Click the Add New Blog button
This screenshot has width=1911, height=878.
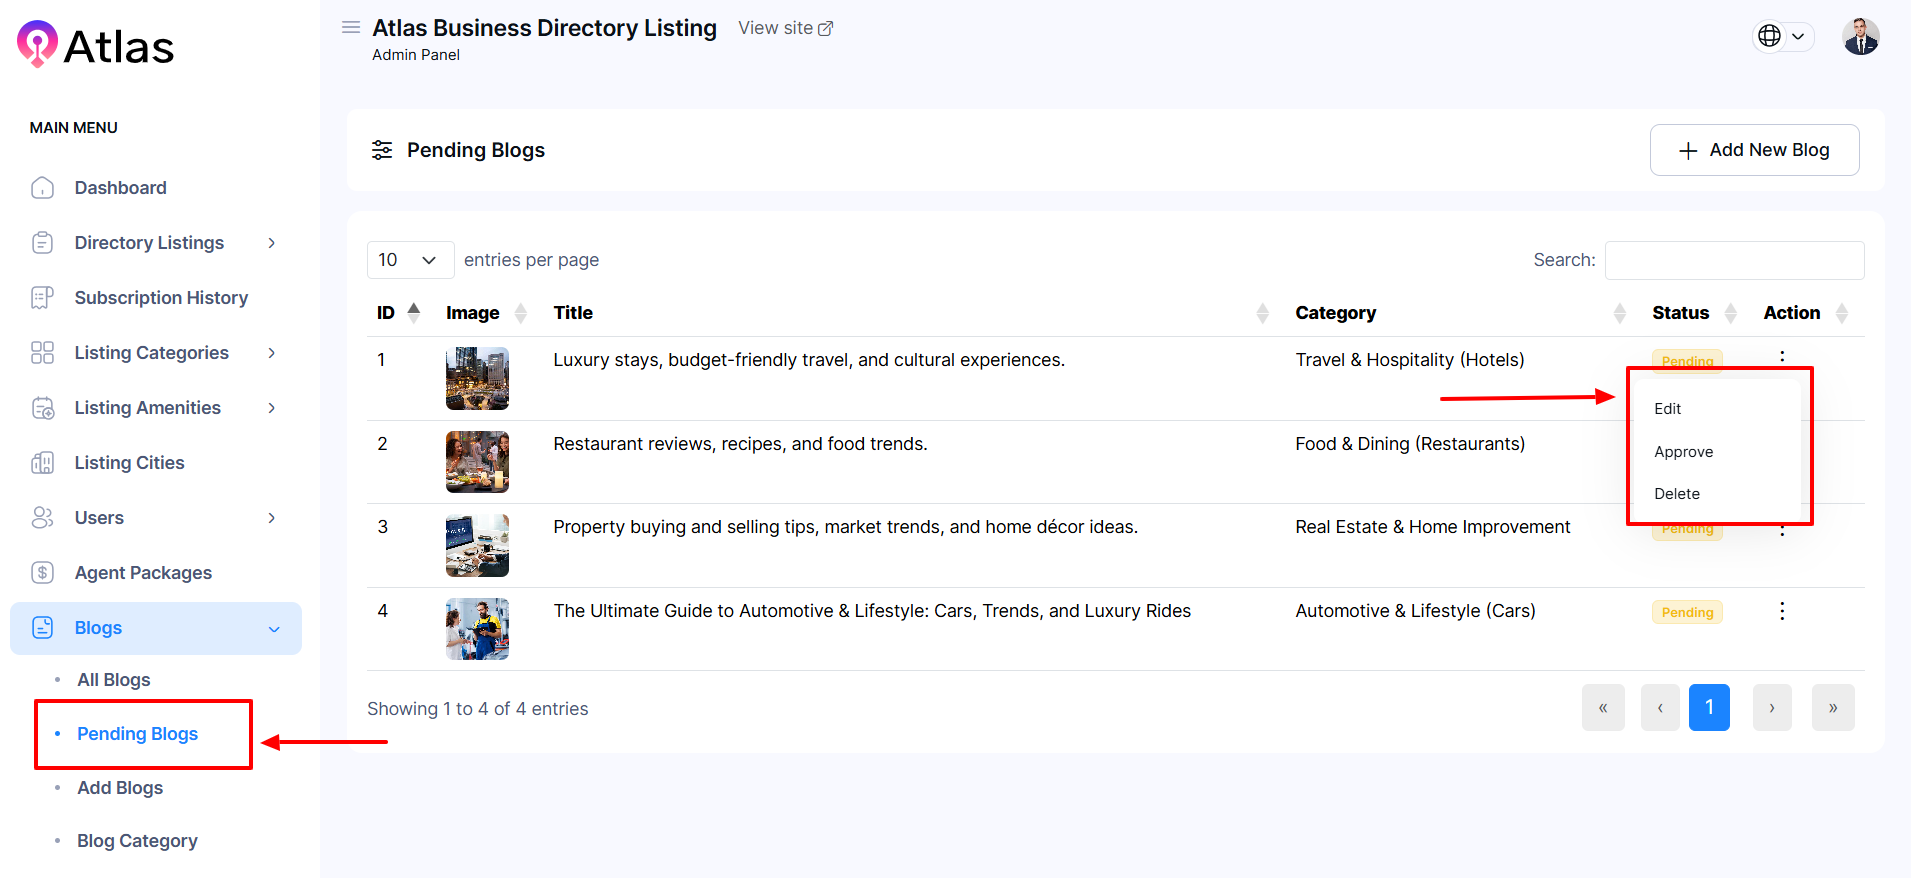tap(1753, 150)
